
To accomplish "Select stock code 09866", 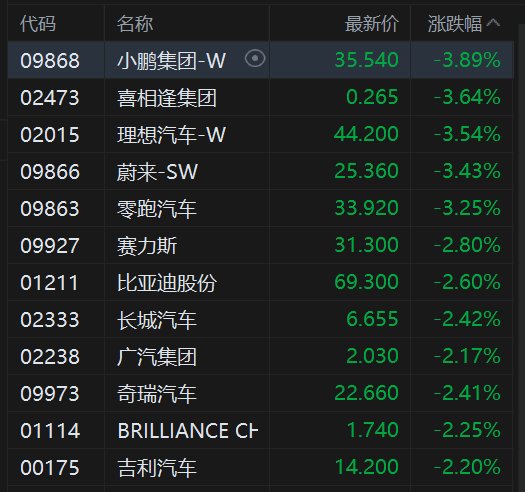I will pos(50,172).
